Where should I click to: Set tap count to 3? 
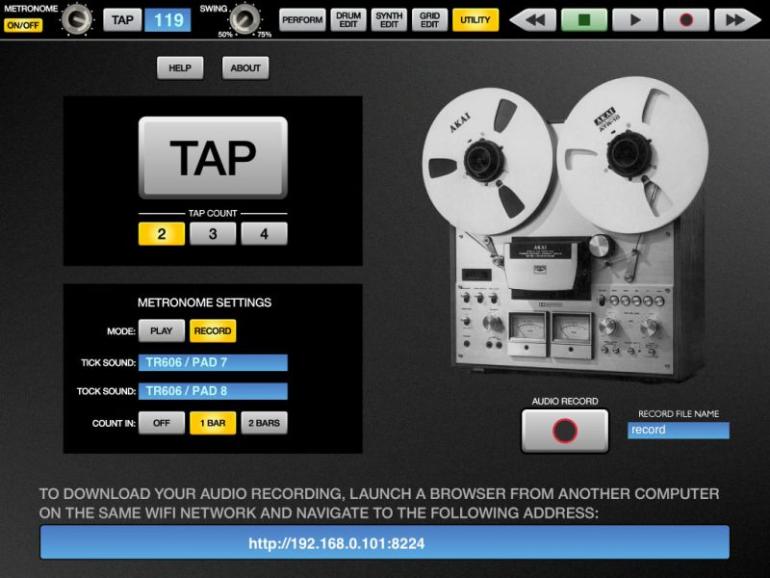(x=213, y=234)
